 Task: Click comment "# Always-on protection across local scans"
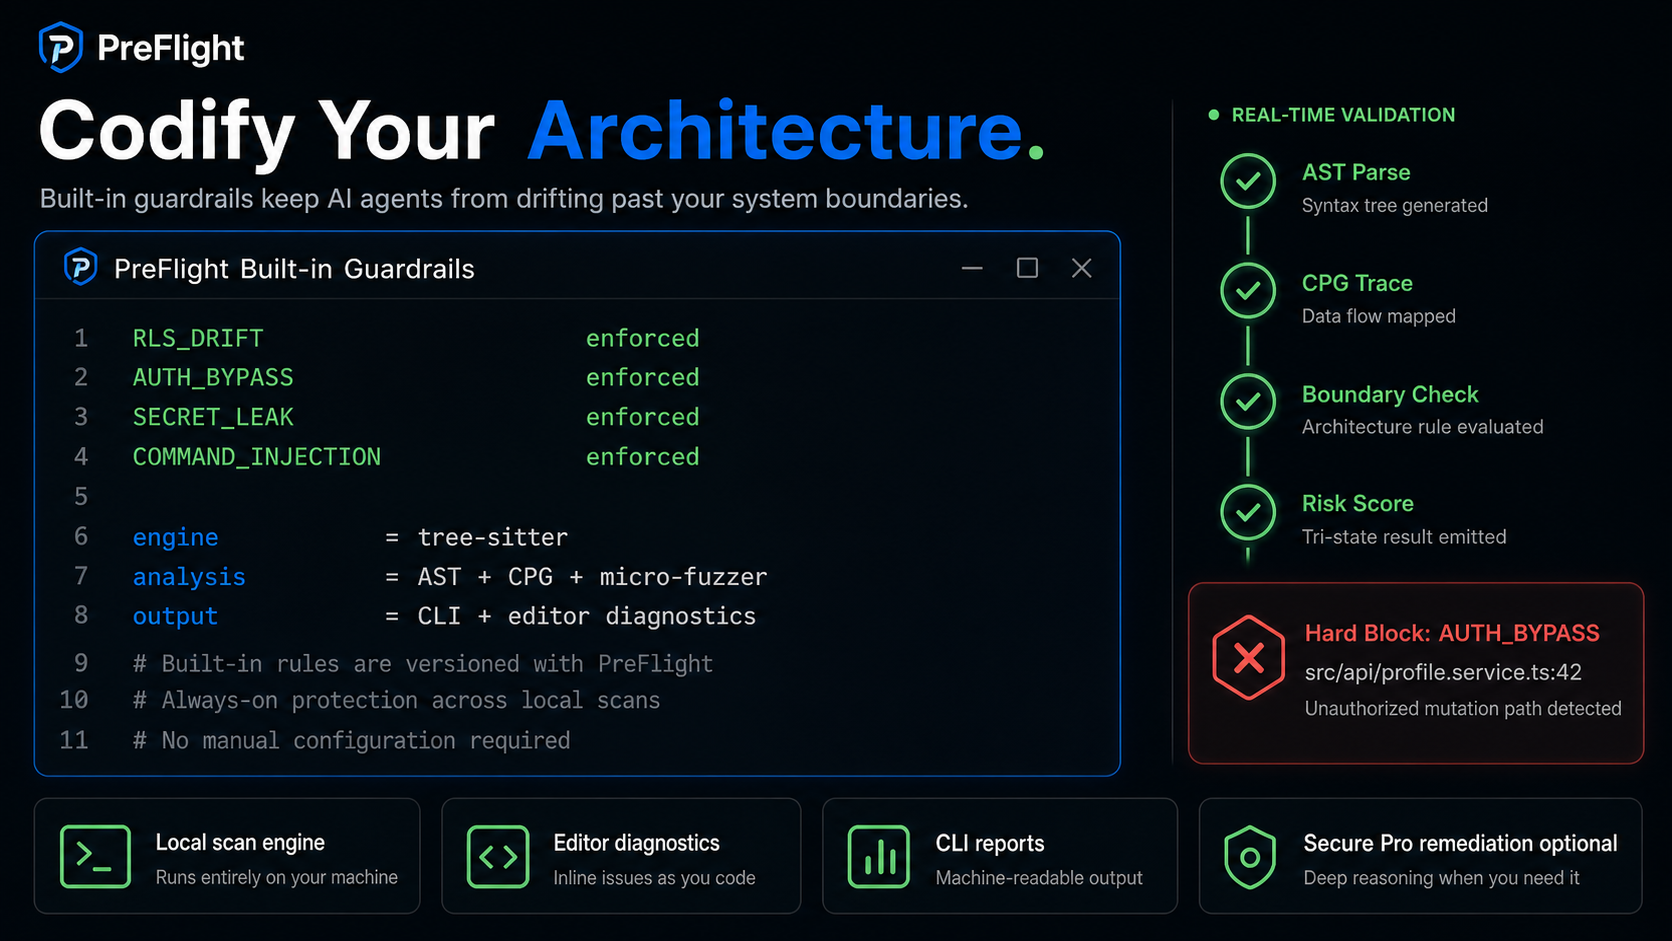(x=396, y=700)
